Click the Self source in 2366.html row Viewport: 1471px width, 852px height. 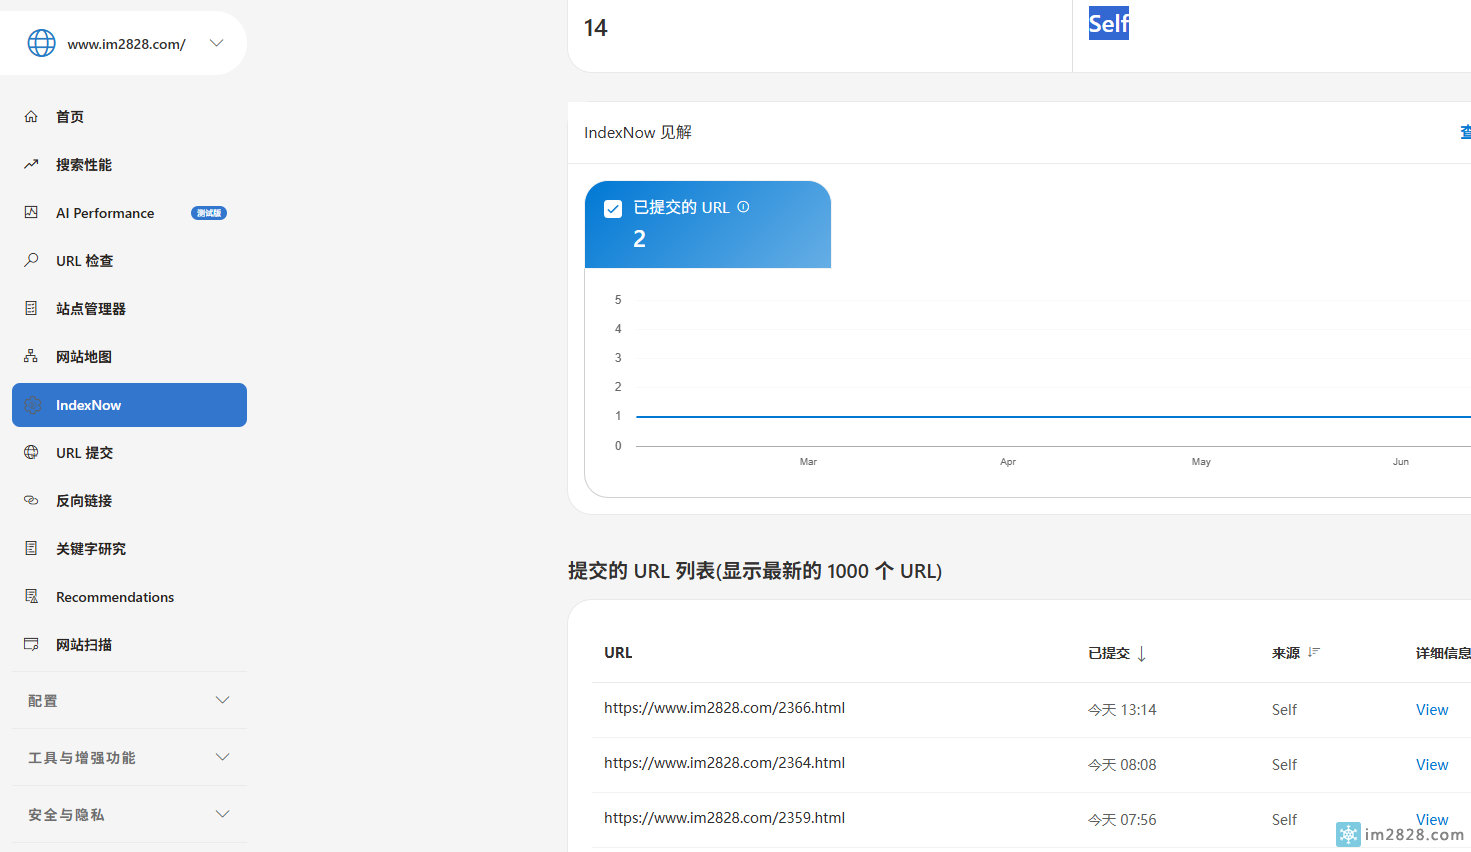click(1284, 710)
